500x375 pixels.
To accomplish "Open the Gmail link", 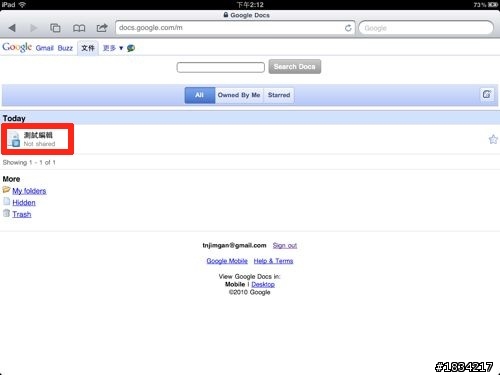I will (x=45, y=48).
